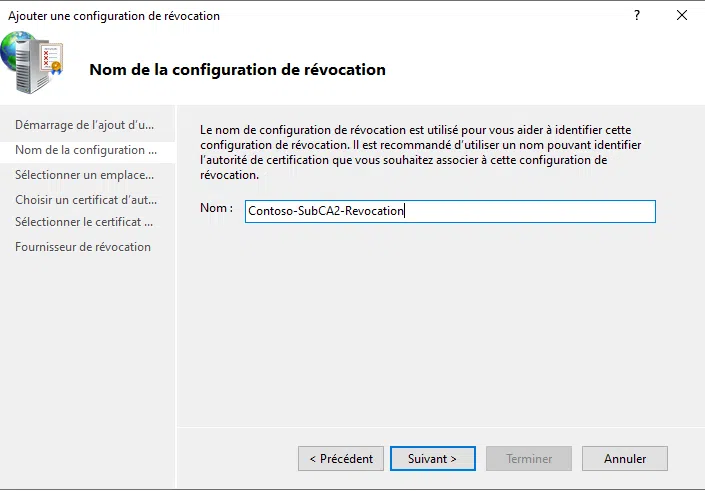Cancel the wizard with Annuler
Screen dimensions: 705x491
pos(625,459)
